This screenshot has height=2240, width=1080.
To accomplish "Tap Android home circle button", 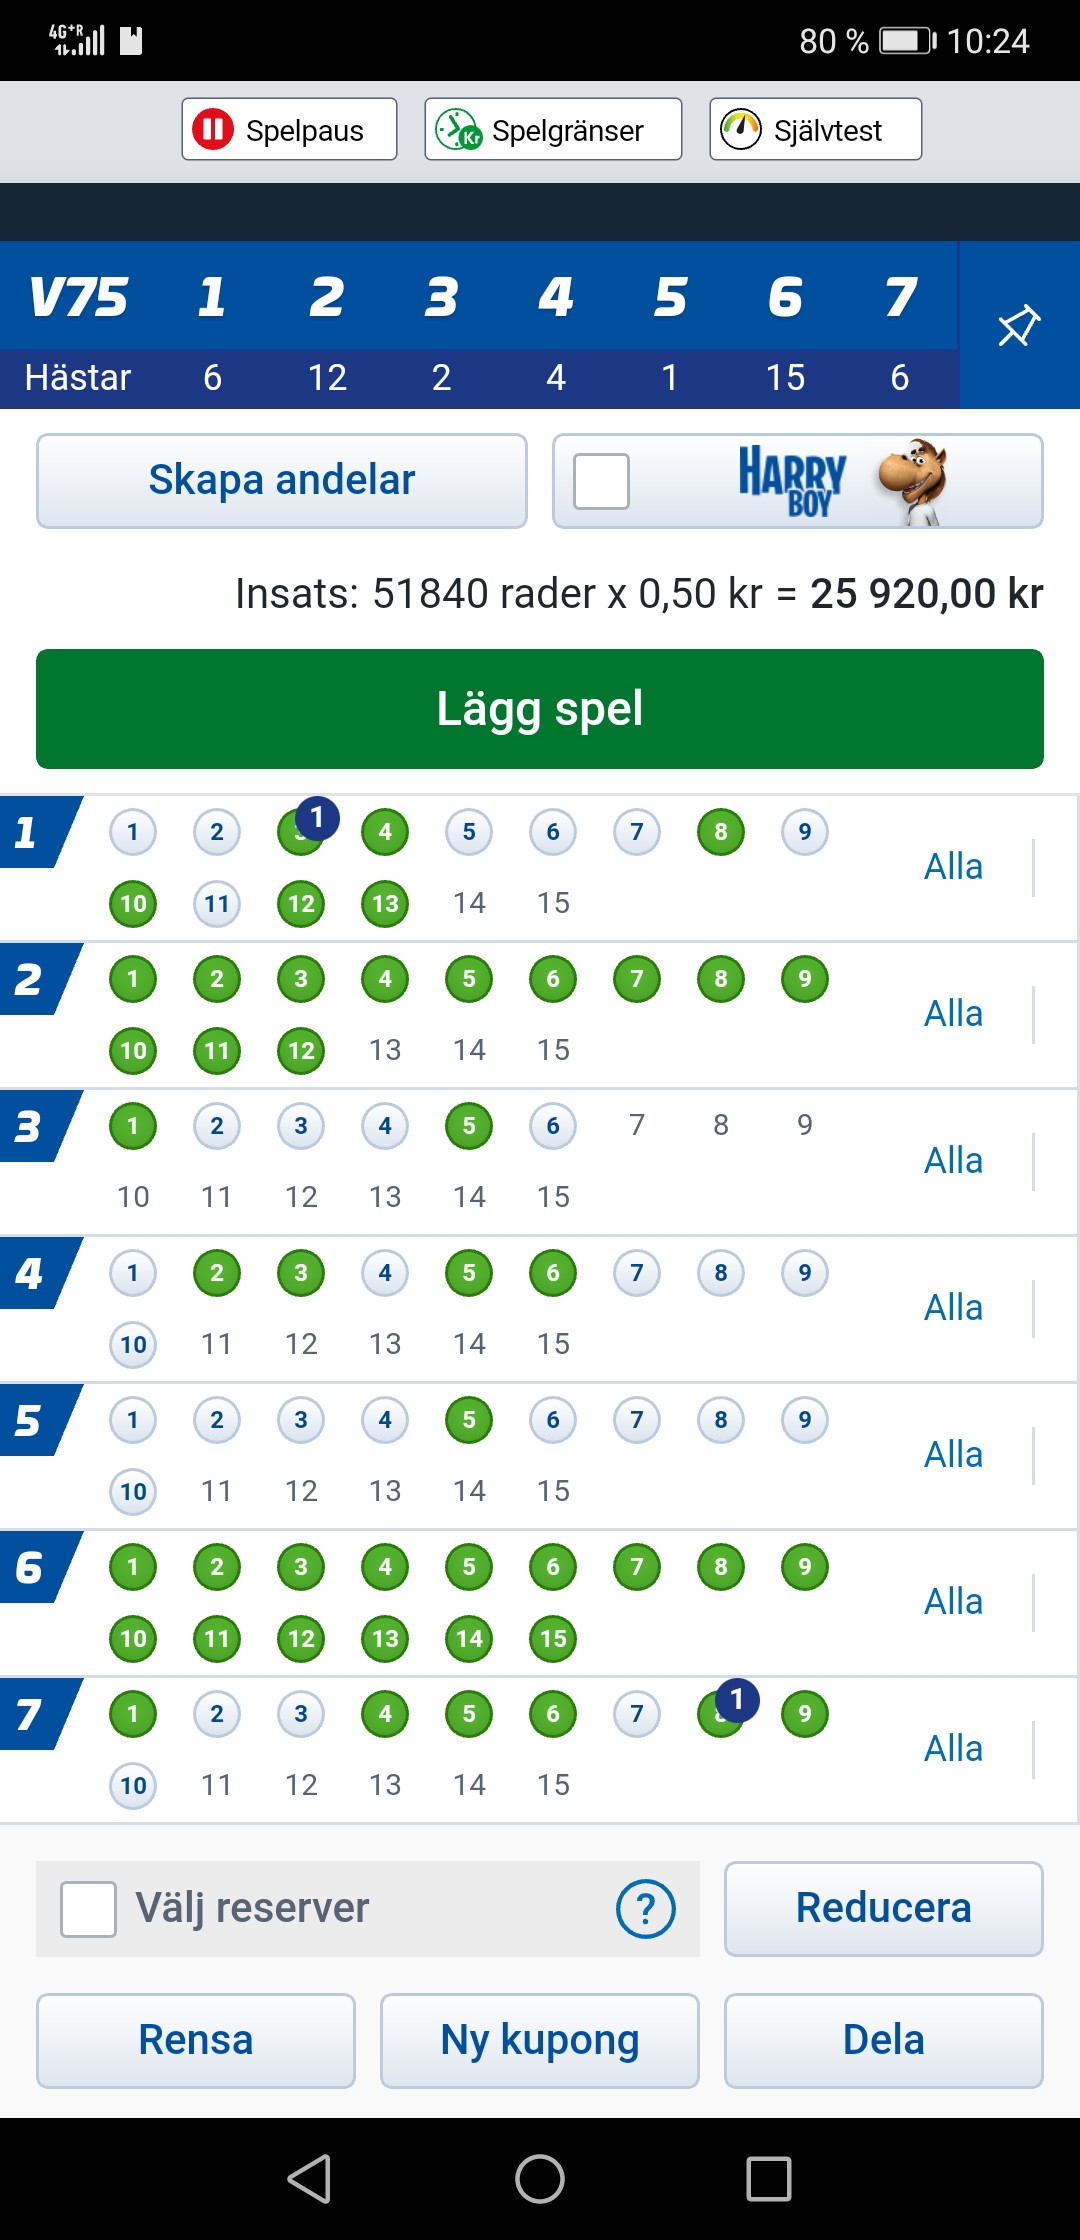I will pos(540,2179).
